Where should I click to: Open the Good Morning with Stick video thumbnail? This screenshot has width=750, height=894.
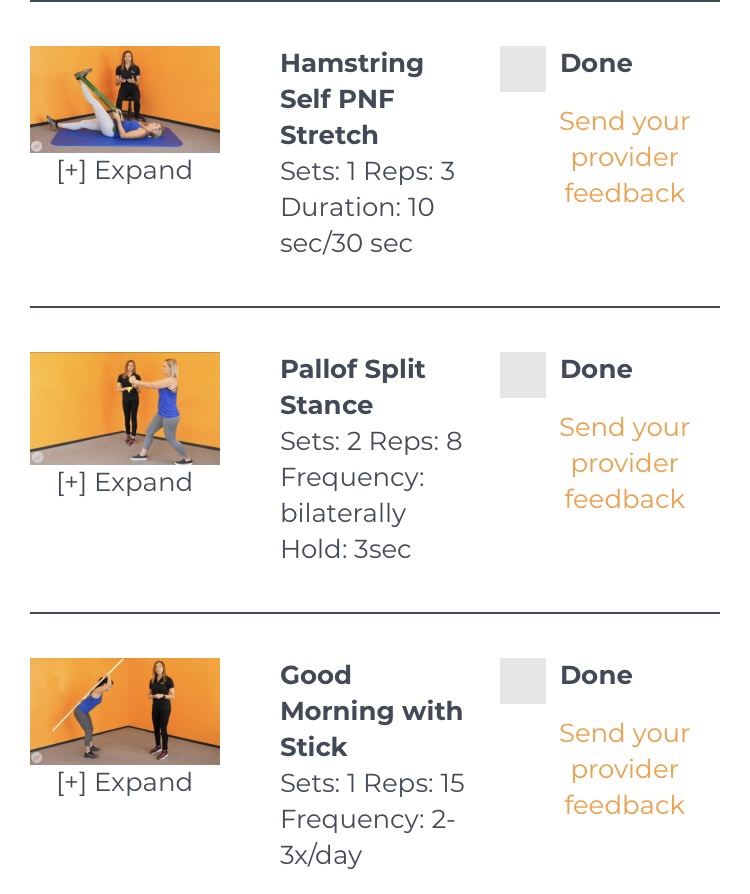coord(125,711)
